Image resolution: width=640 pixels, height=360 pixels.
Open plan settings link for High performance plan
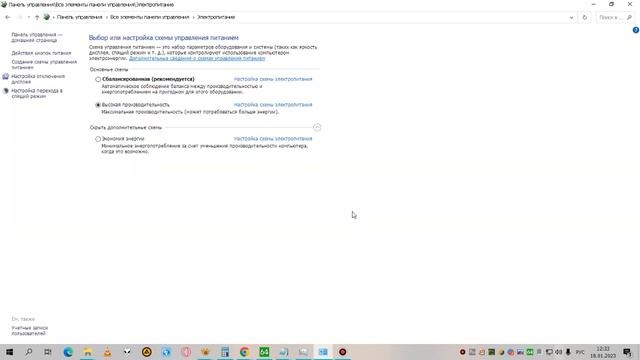tap(273, 105)
